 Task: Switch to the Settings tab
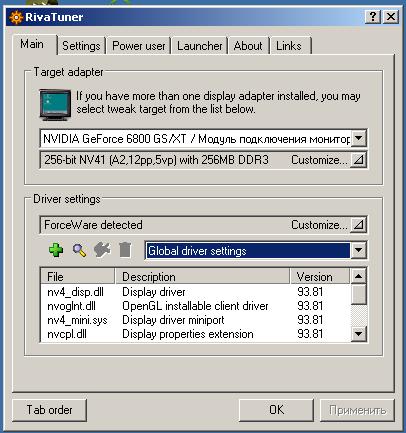(x=81, y=46)
